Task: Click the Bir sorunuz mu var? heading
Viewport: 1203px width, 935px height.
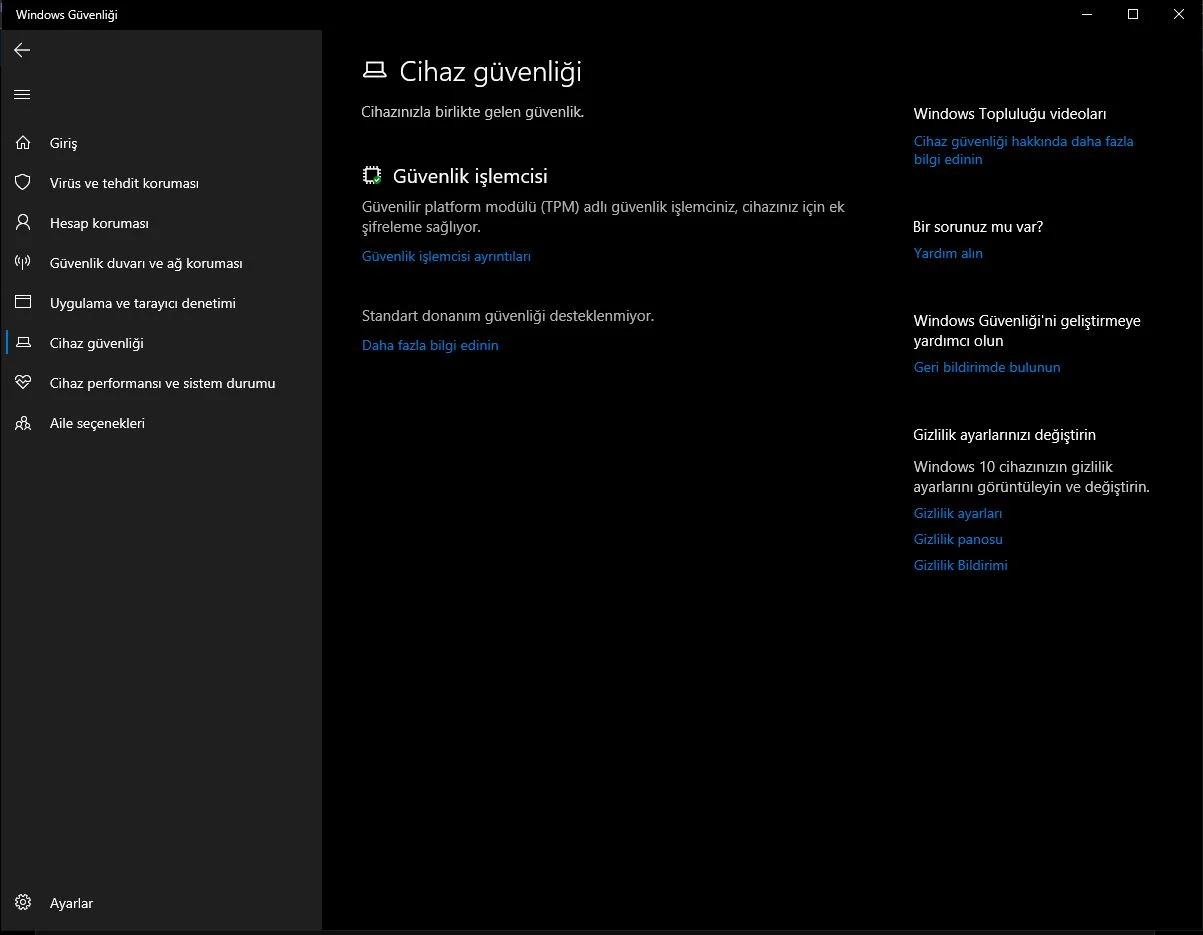Action: 978,227
